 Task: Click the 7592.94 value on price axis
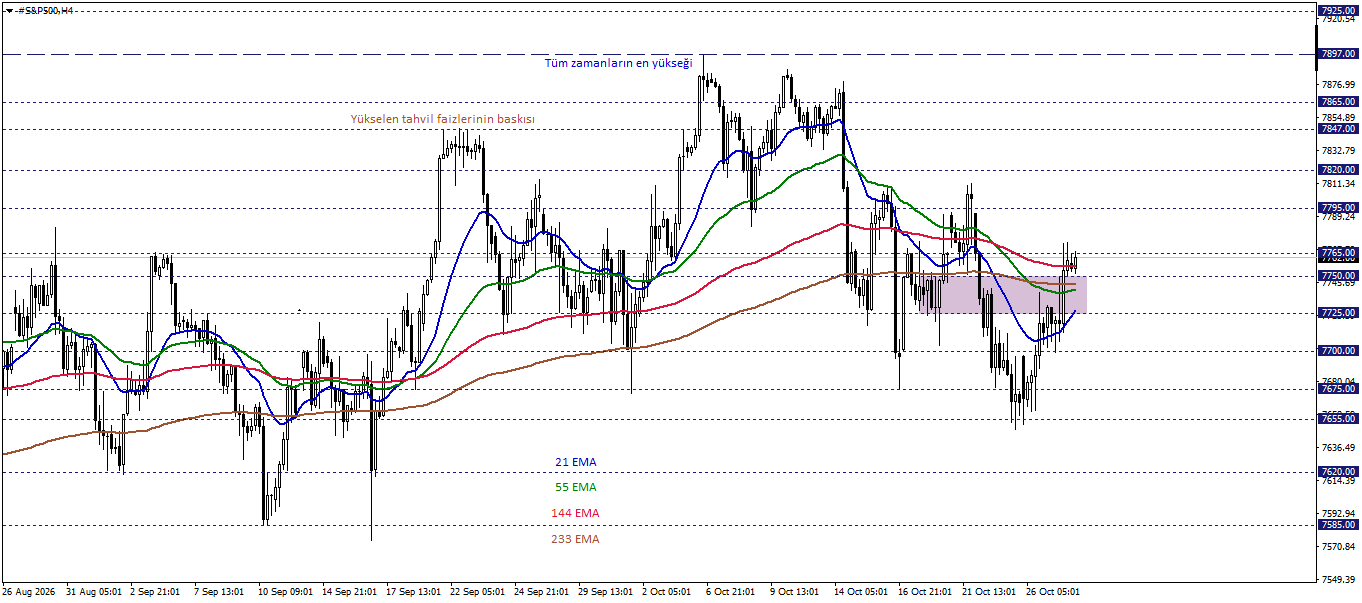1337,514
